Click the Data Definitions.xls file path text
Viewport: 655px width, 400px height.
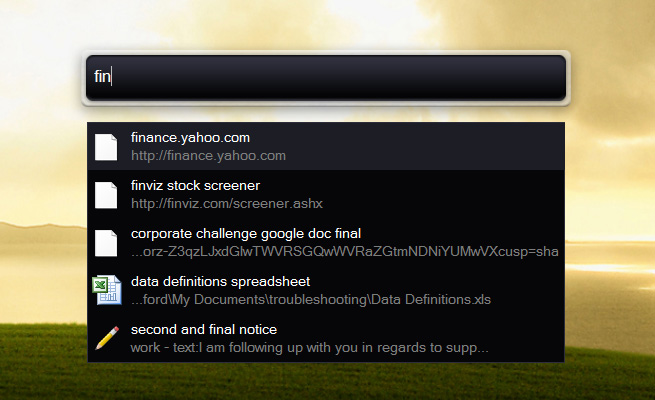pos(311,300)
